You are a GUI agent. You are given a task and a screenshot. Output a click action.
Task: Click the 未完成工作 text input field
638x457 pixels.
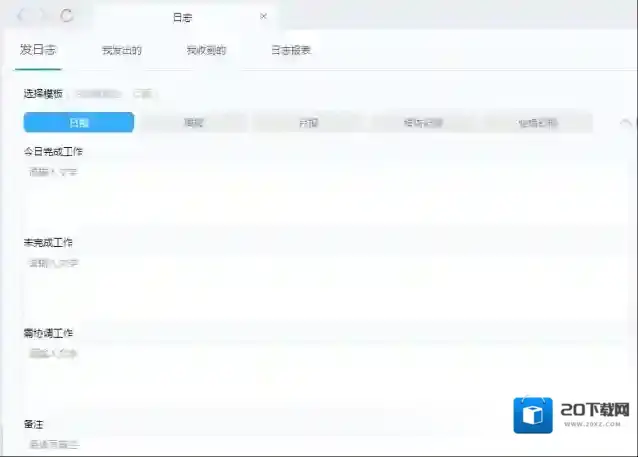pyautogui.click(x=324, y=282)
